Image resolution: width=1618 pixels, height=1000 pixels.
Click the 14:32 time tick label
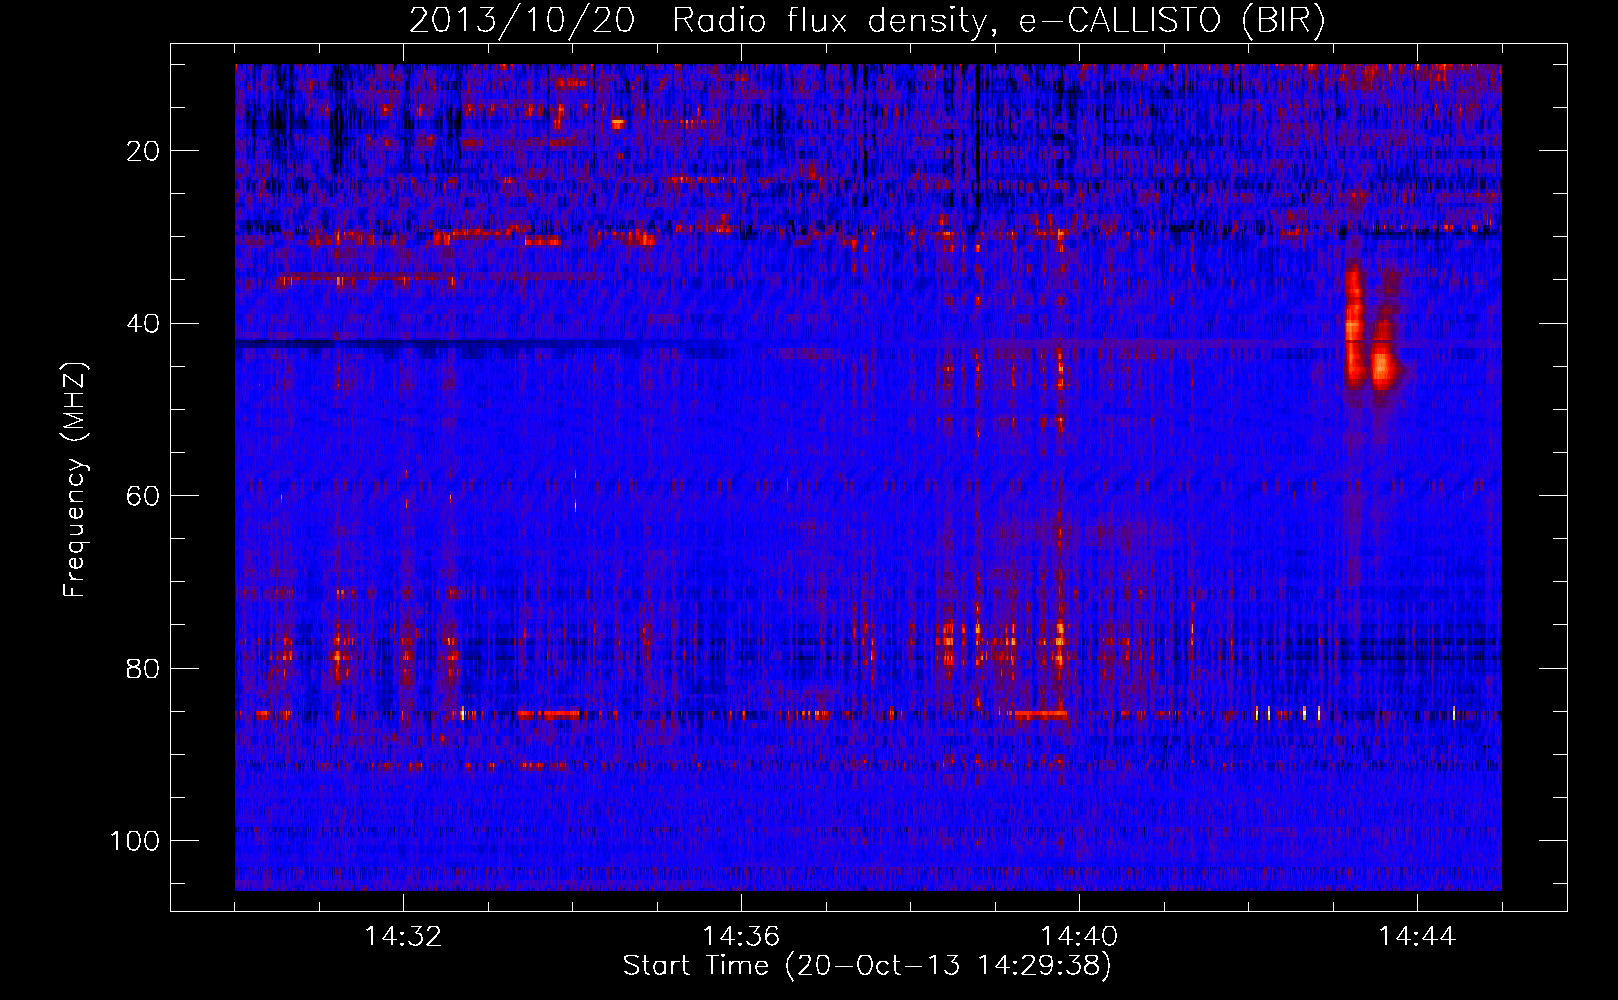(403, 937)
